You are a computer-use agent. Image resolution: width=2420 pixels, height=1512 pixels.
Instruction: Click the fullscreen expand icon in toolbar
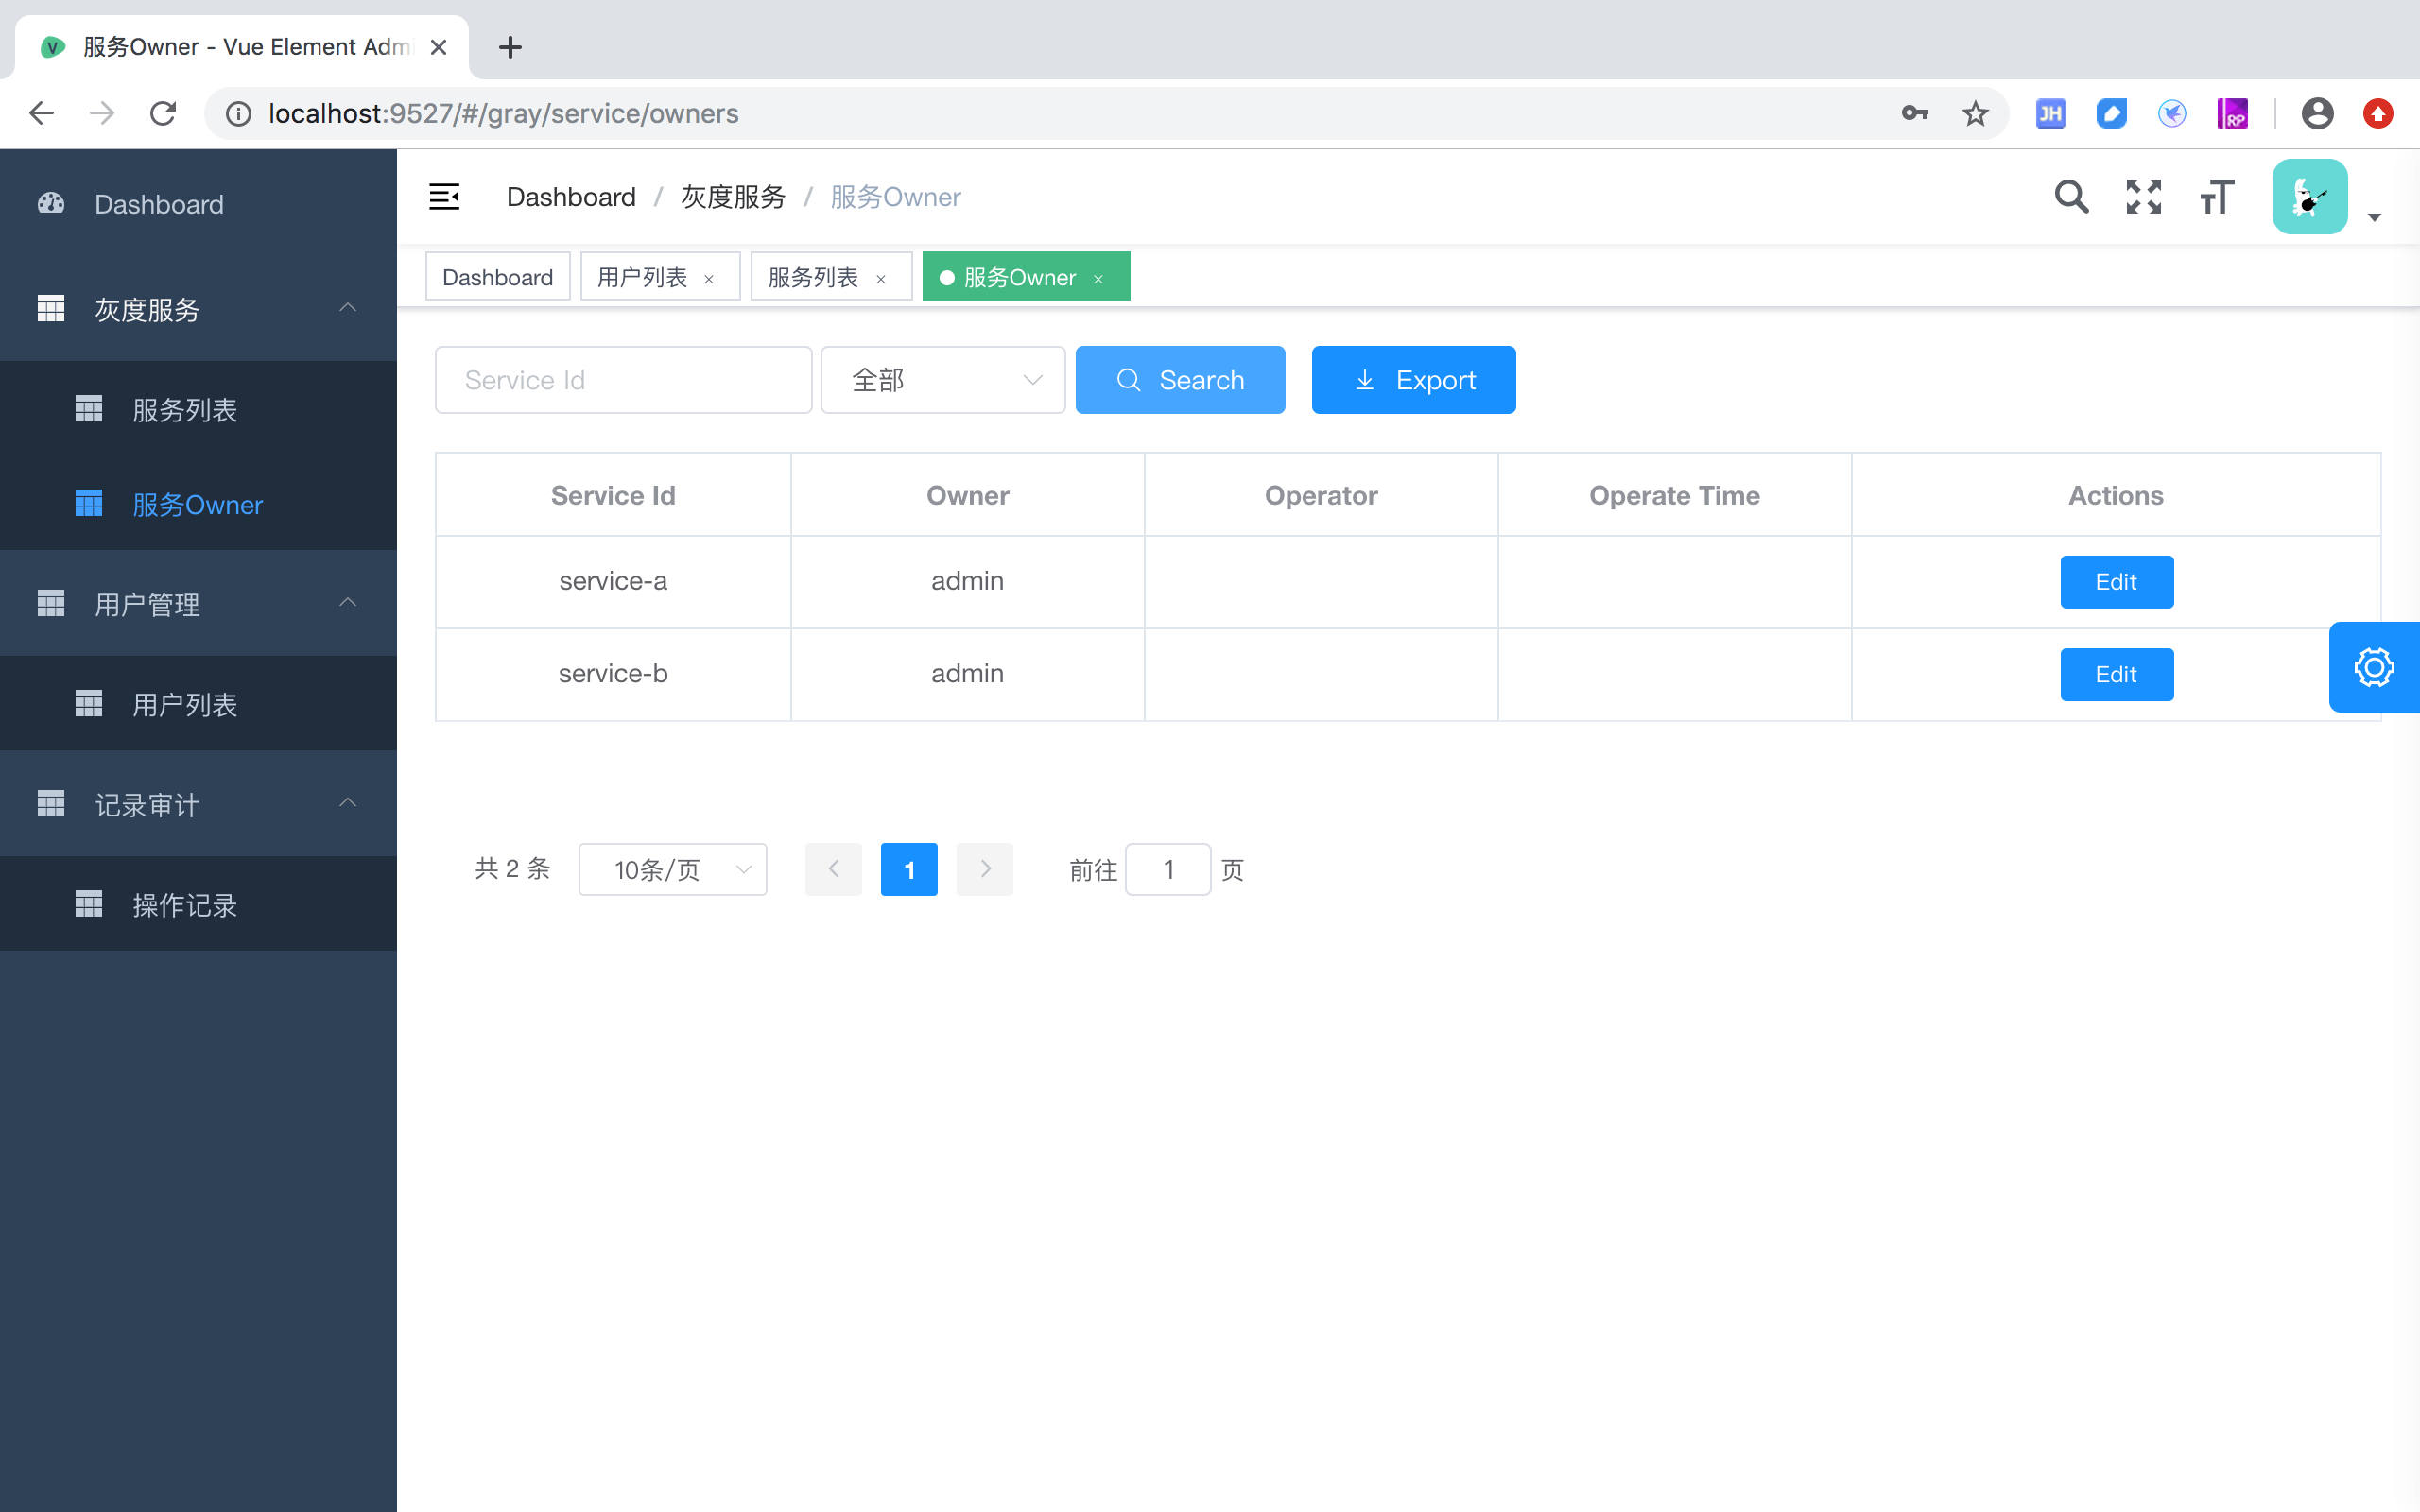coord(2143,195)
